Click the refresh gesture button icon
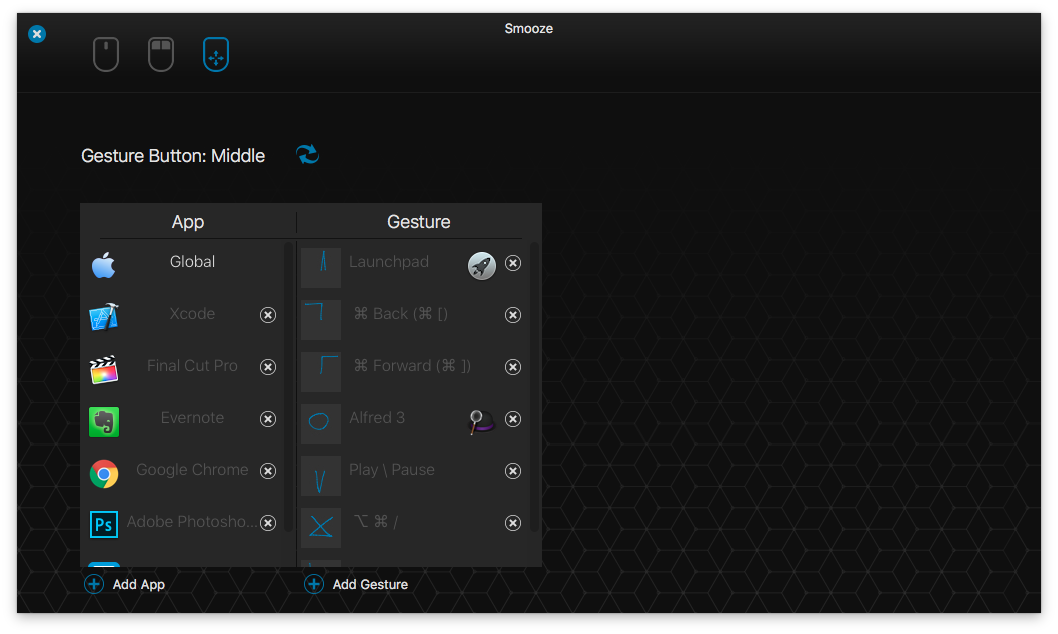 click(x=308, y=154)
